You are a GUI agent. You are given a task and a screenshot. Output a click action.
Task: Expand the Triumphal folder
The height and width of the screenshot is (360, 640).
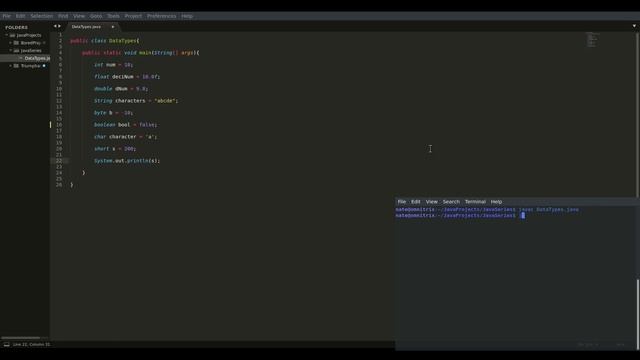point(11,66)
